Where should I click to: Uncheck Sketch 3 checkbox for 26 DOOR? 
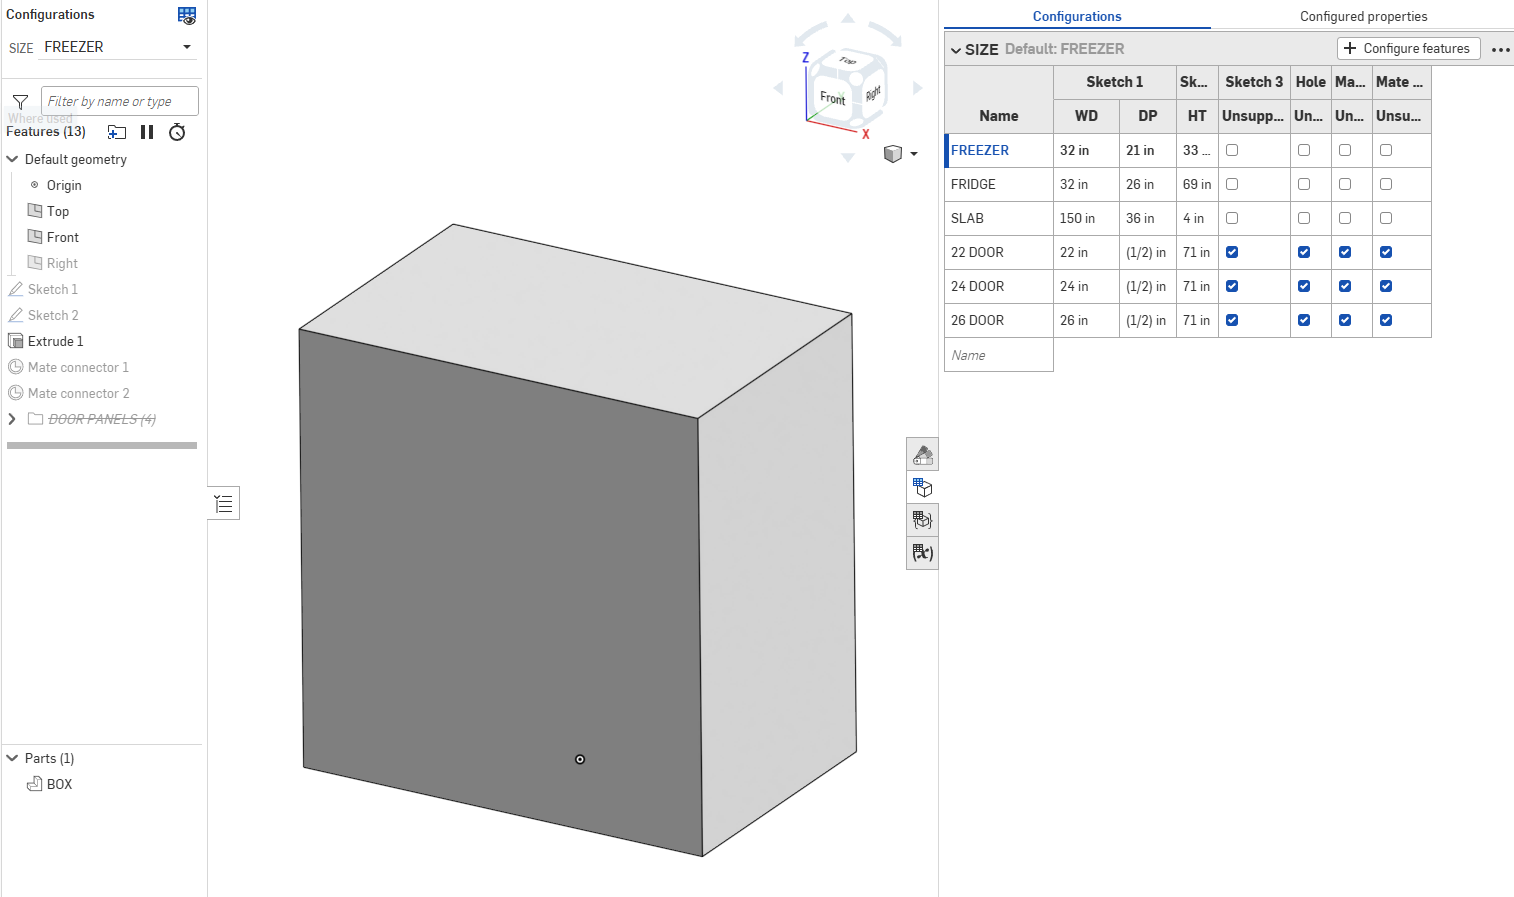pos(1232,320)
